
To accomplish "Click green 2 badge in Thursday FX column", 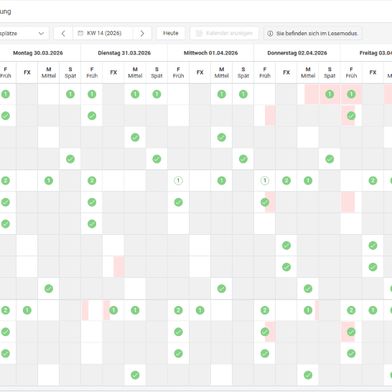I will (x=286, y=181).
